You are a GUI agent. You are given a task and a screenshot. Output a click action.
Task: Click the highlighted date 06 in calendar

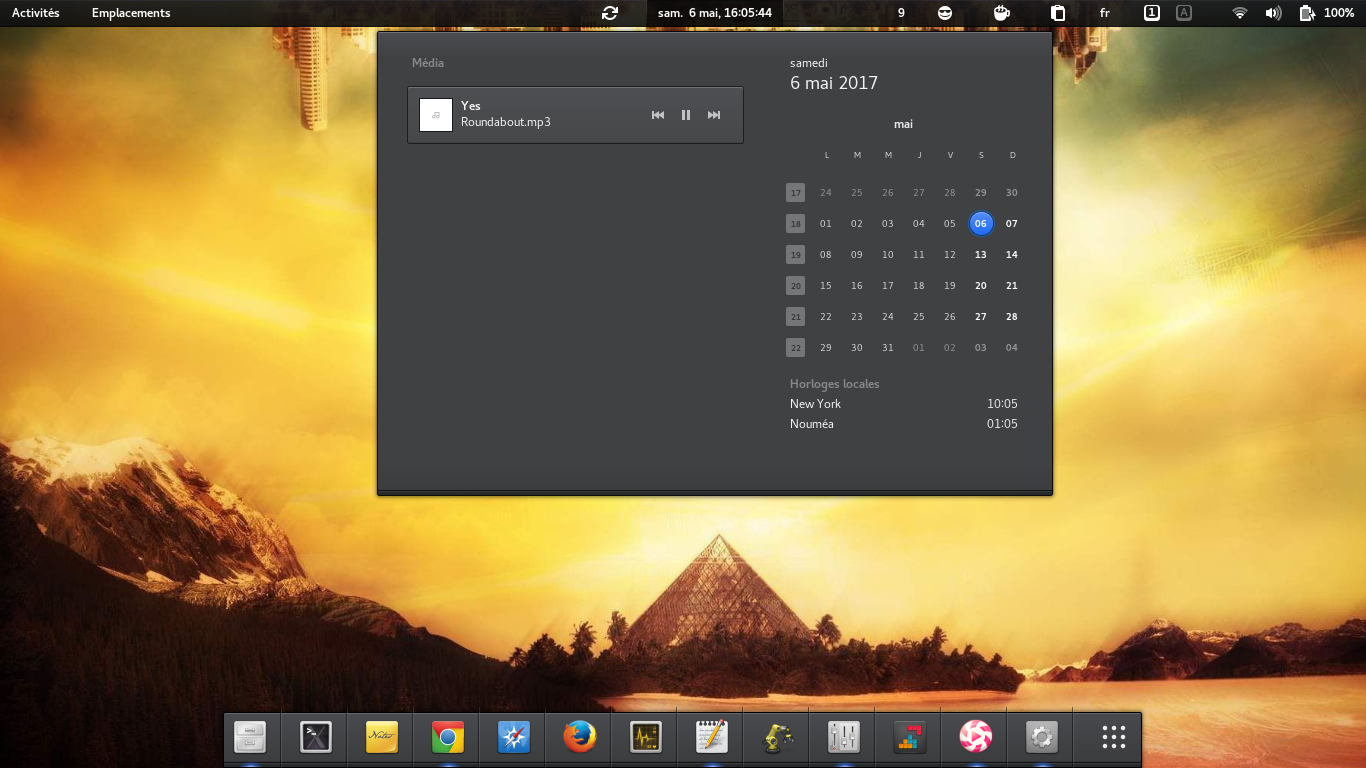click(x=981, y=224)
